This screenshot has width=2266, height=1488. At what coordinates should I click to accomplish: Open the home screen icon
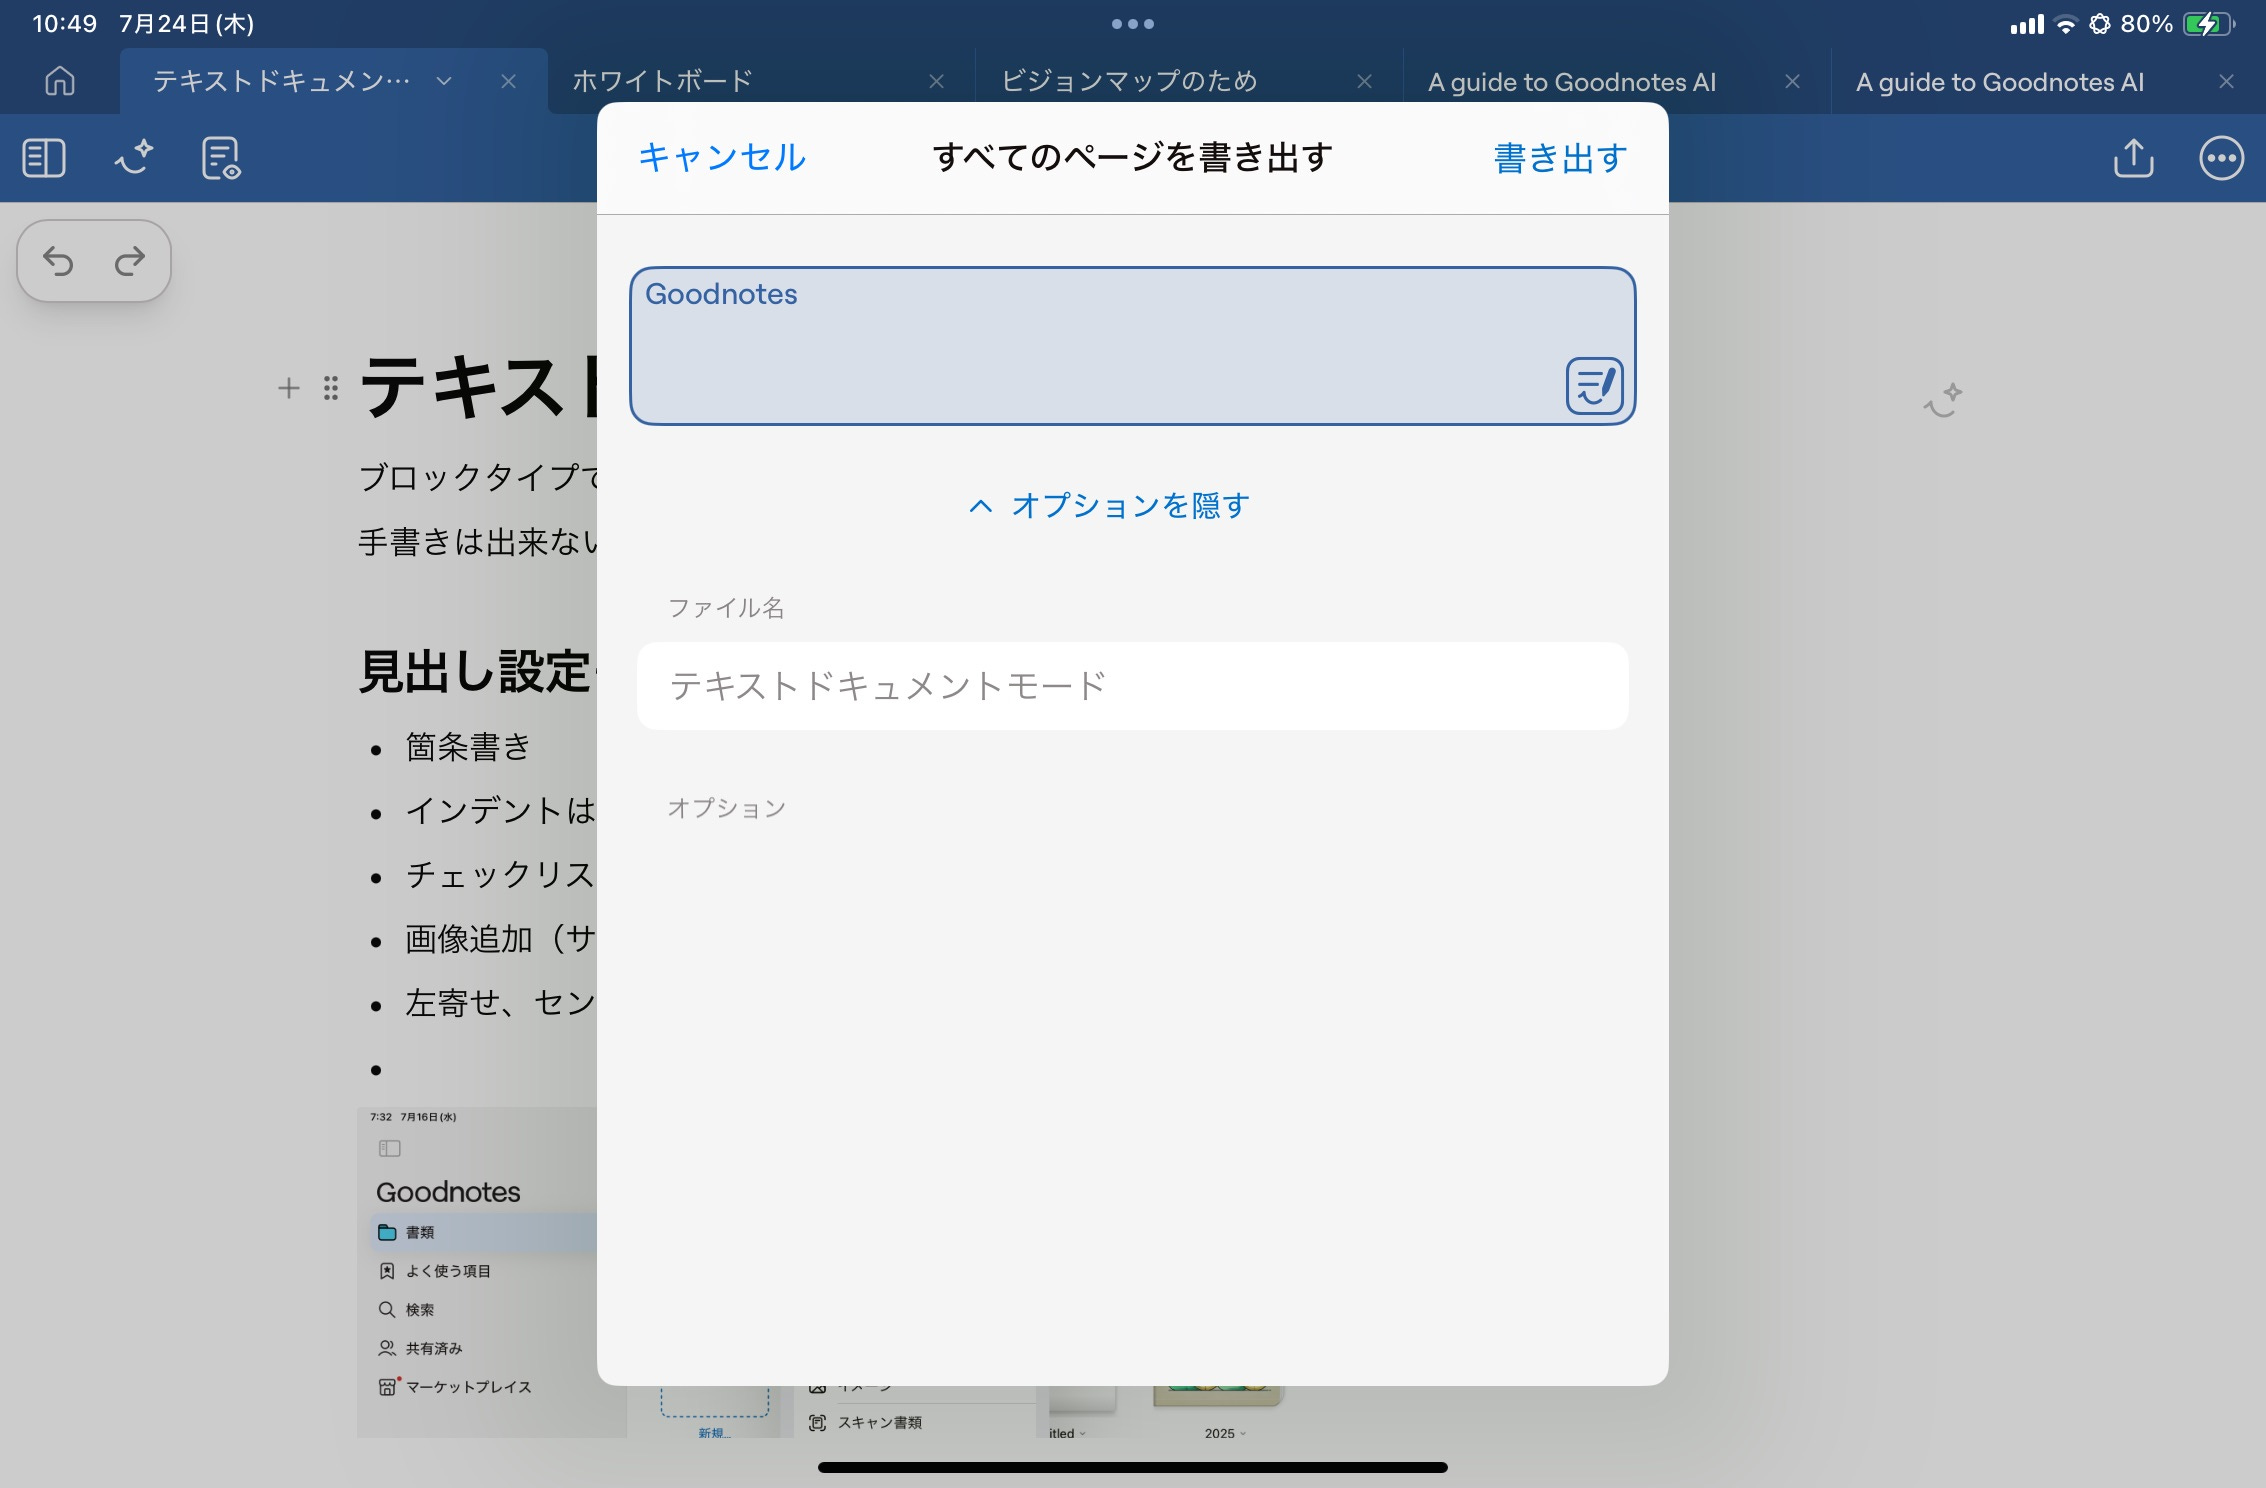tap(60, 81)
